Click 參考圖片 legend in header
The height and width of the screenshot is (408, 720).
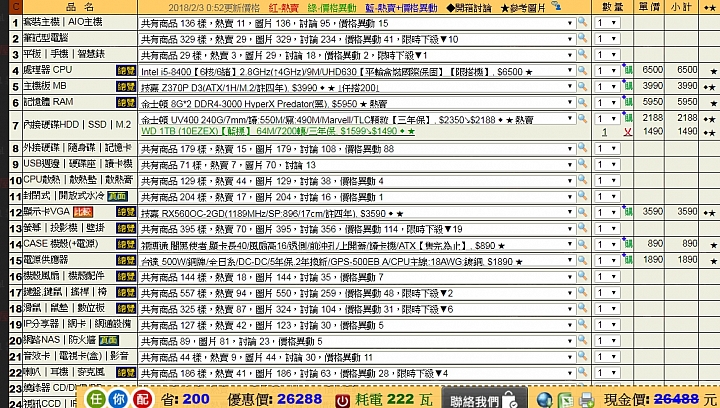click(x=522, y=7)
